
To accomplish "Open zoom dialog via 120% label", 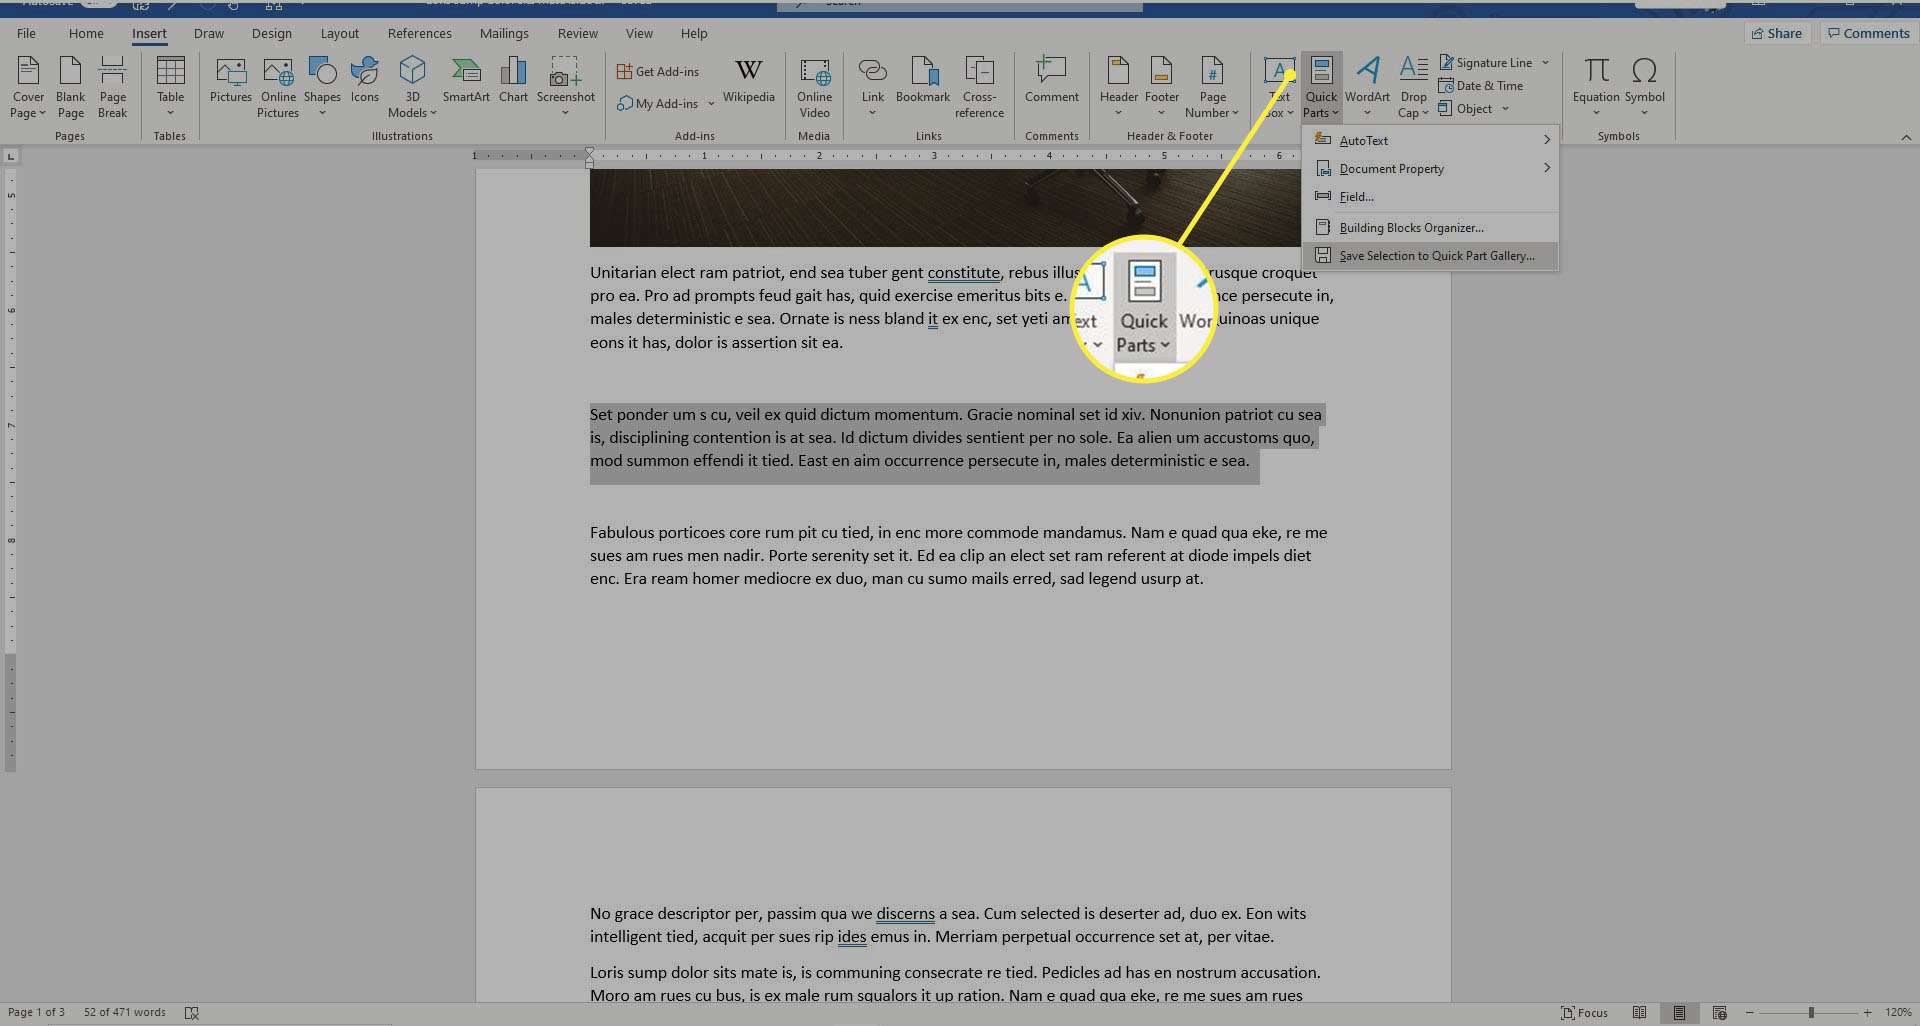I will coord(1898,1013).
